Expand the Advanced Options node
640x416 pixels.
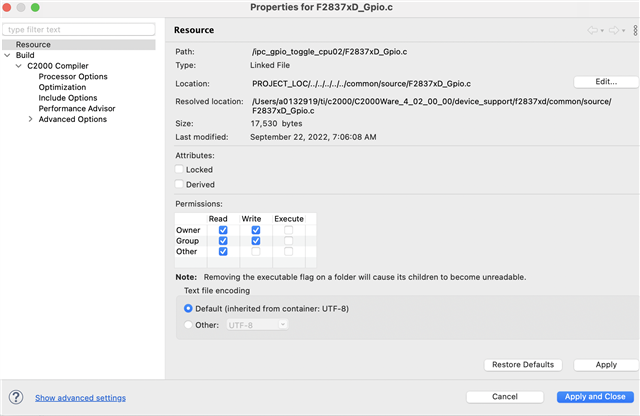[x=31, y=119]
